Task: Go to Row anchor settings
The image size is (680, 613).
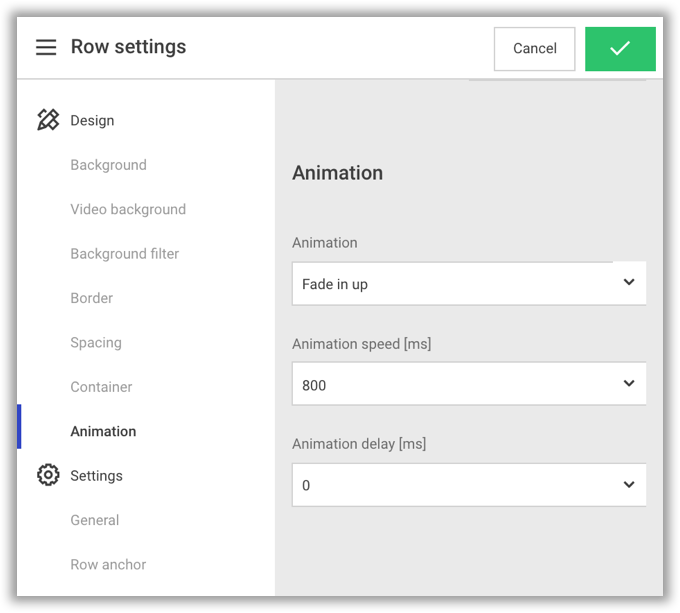Action: coord(108,564)
